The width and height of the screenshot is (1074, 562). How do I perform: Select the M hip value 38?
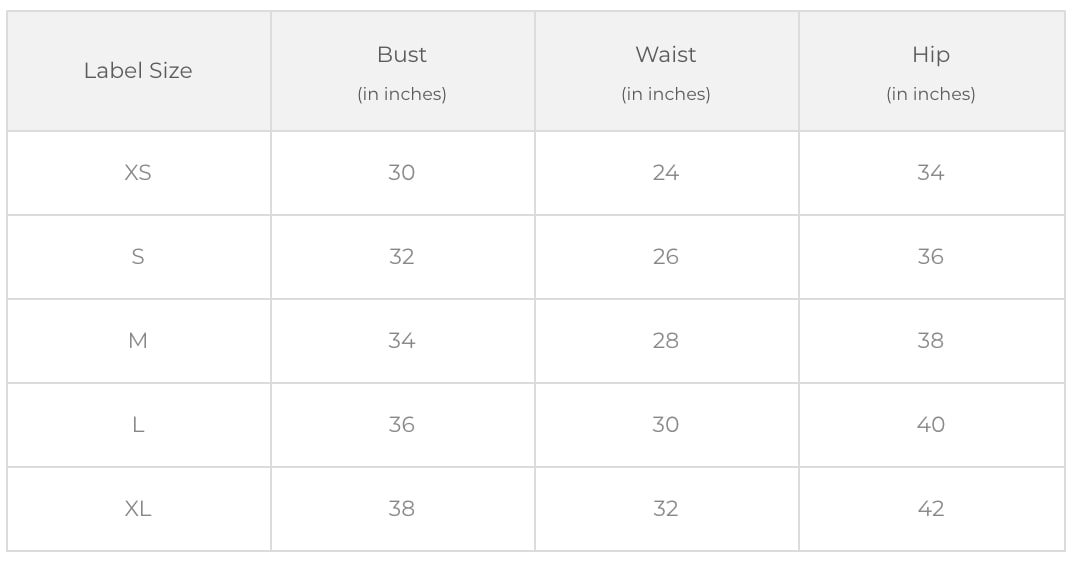931,341
